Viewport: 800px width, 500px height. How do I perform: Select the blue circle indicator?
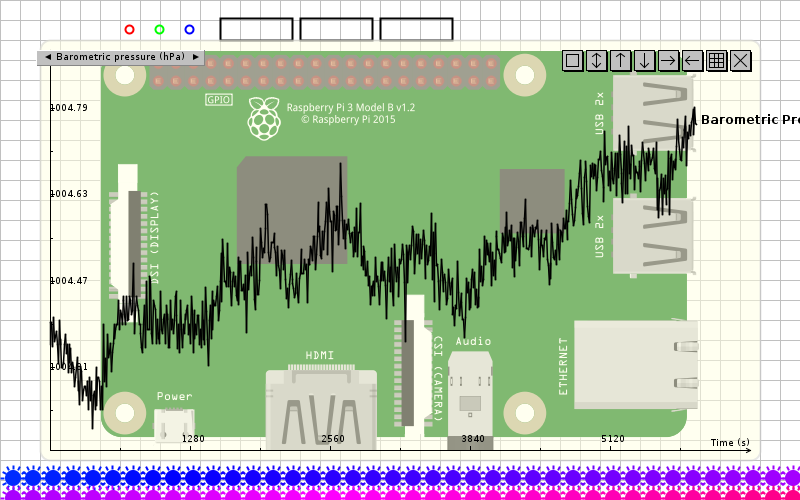tap(189, 30)
